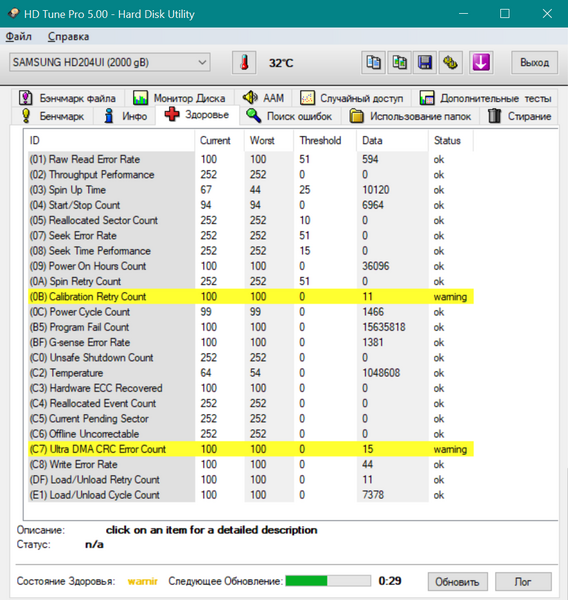Open the Монитор Диска tab
Screen dimensions: 568x600
click(179, 98)
